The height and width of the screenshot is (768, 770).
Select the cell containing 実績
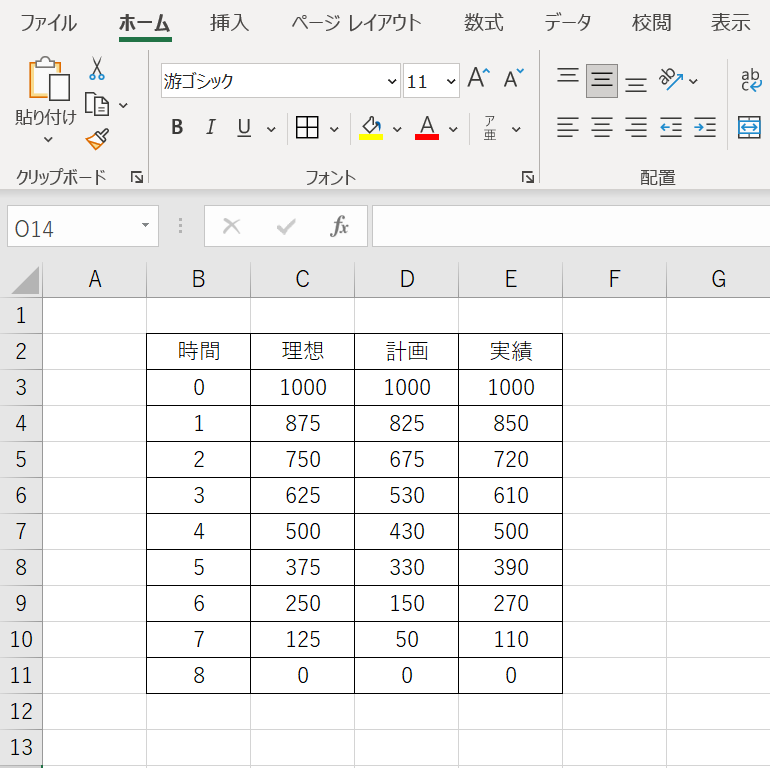pyautogui.click(x=510, y=351)
